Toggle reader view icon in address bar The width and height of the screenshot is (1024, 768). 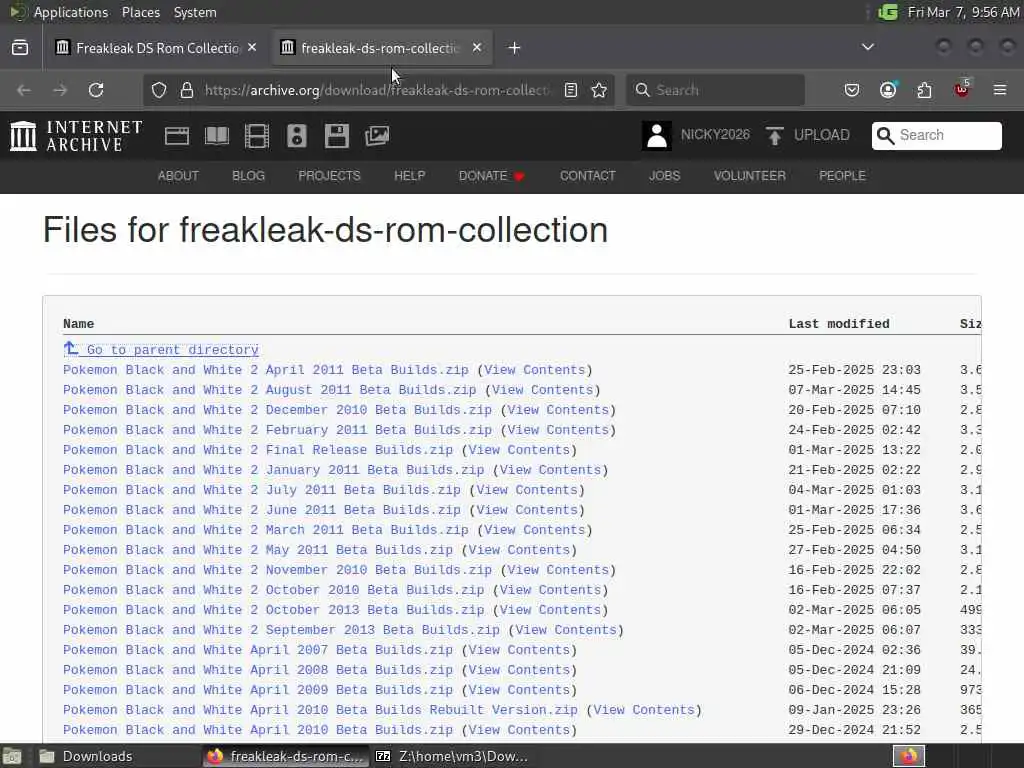tap(571, 89)
